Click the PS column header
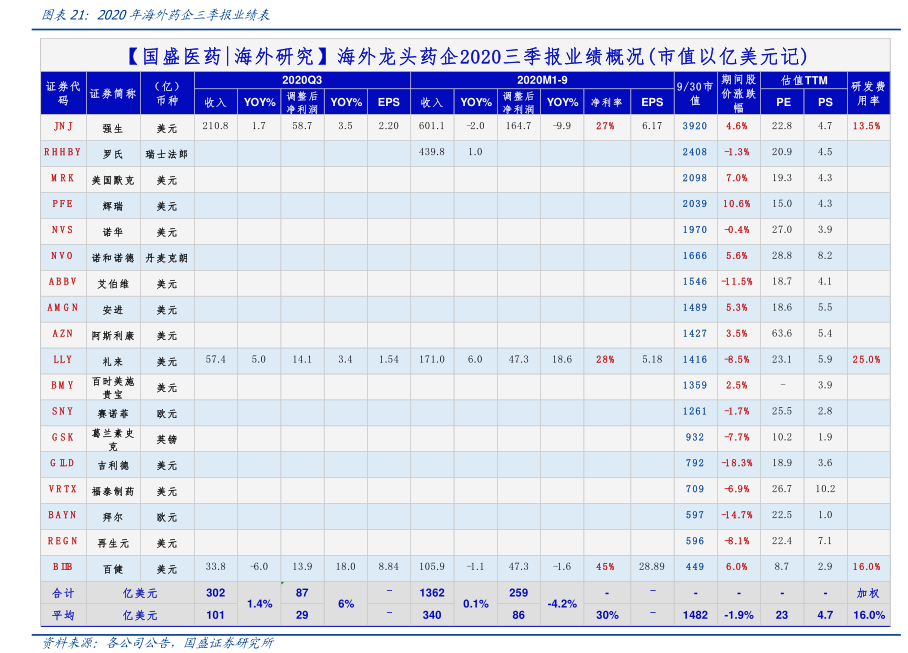Image resolution: width=908 pixels, height=653 pixels. (826, 102)
